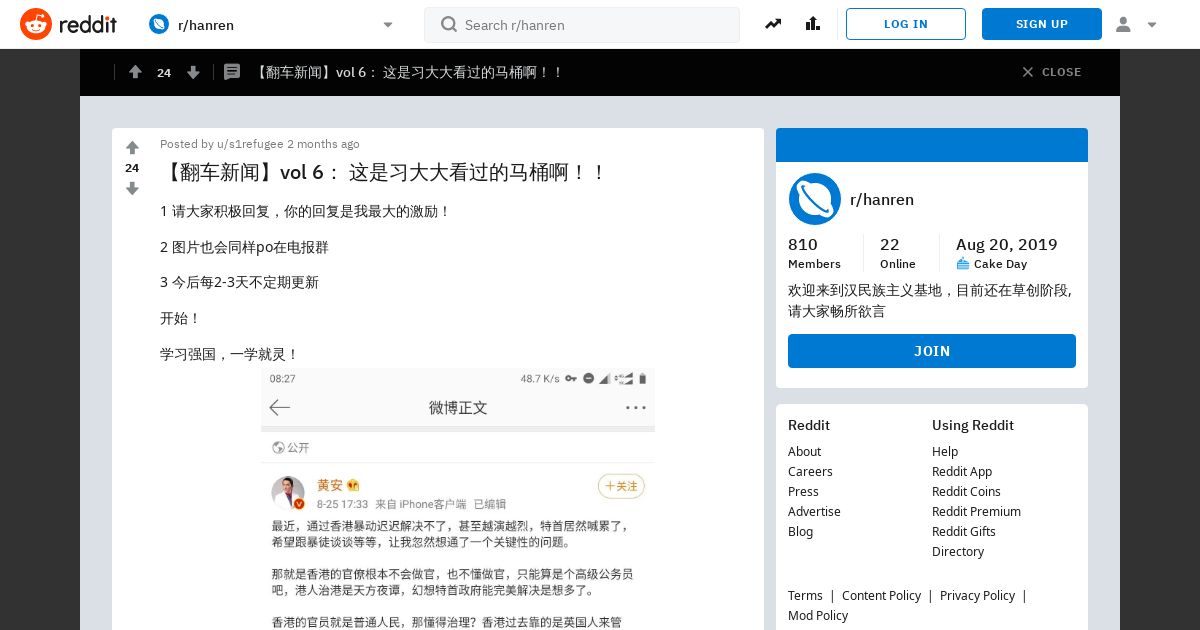This screenshot has height=630, width=1200.
Task: Click the SIGN UP button
Action: [x=1042, y=24]
